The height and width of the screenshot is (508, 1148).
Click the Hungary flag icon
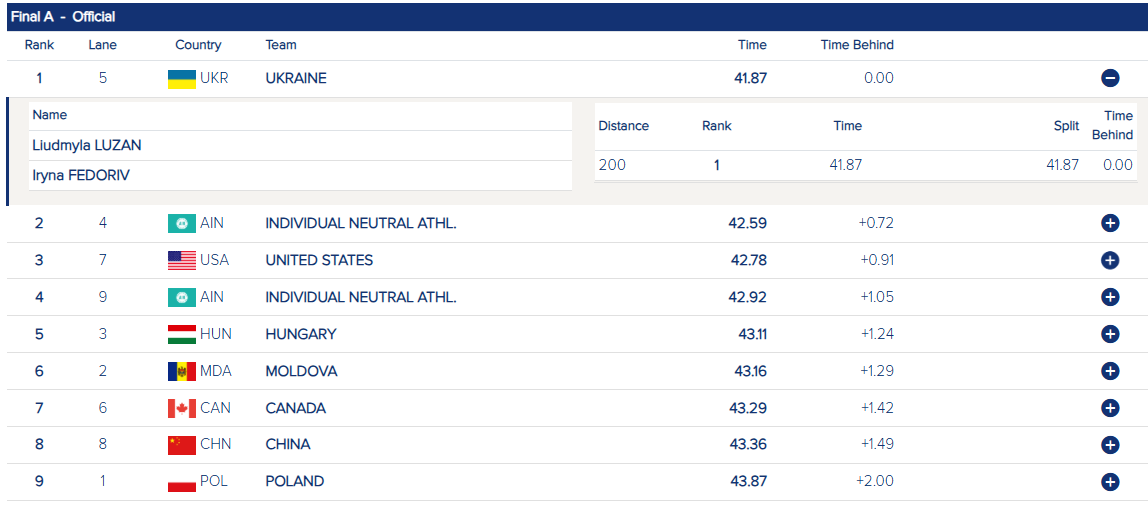(181, 335)
